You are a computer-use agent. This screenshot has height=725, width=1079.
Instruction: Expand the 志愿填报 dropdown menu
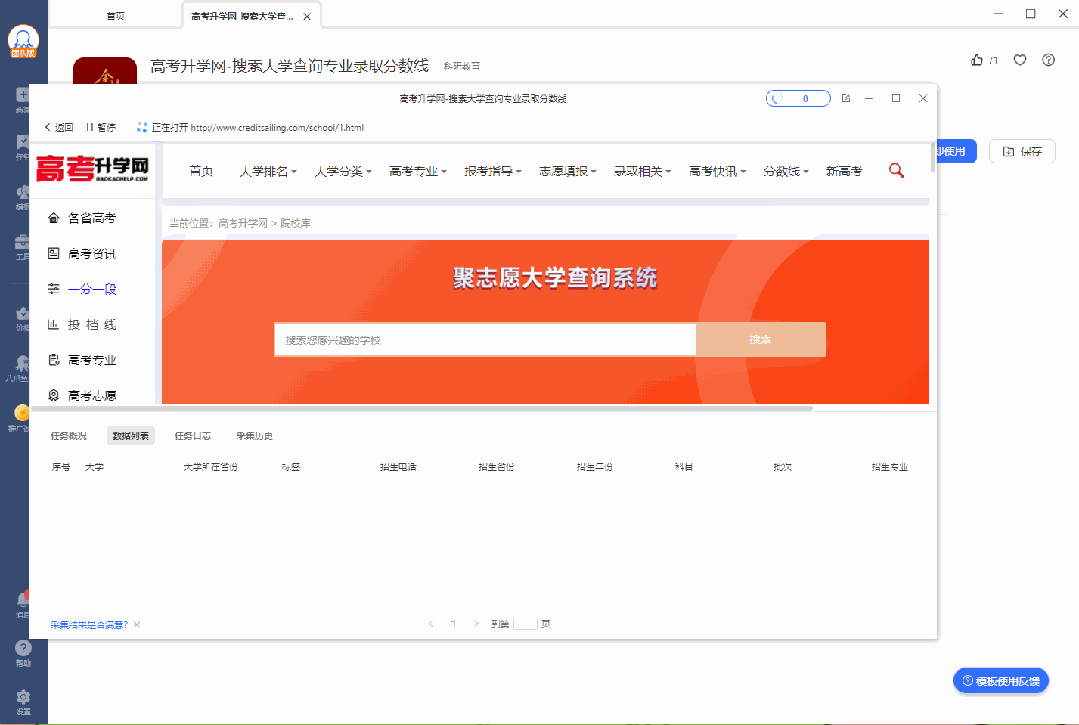coord(567,172)
